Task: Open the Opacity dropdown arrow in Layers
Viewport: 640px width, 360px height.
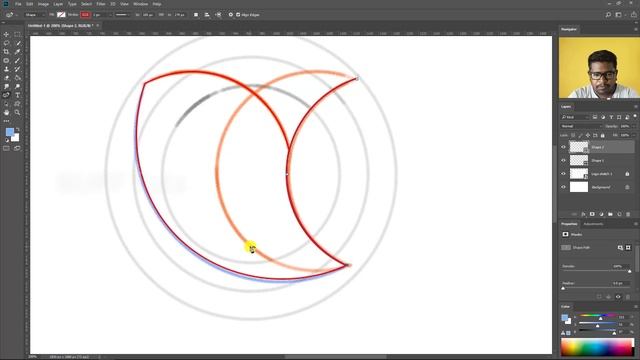Action: pos(634,126)
